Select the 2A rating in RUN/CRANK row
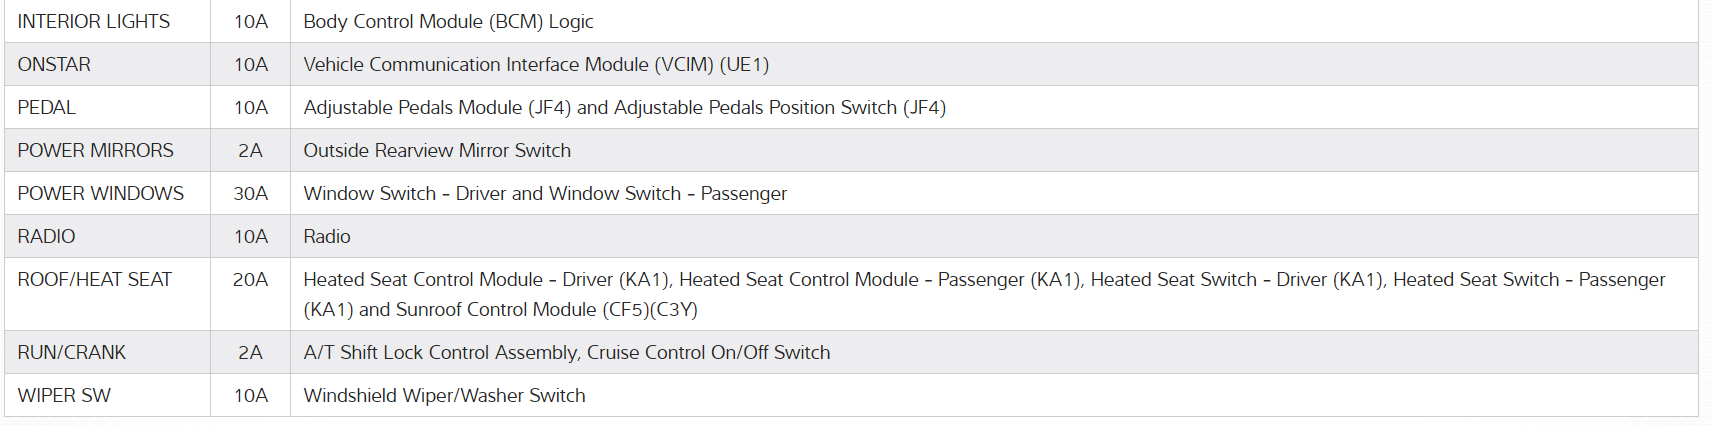The height and width of the screenshot is (425, 1712). click(x=251, y=352)
